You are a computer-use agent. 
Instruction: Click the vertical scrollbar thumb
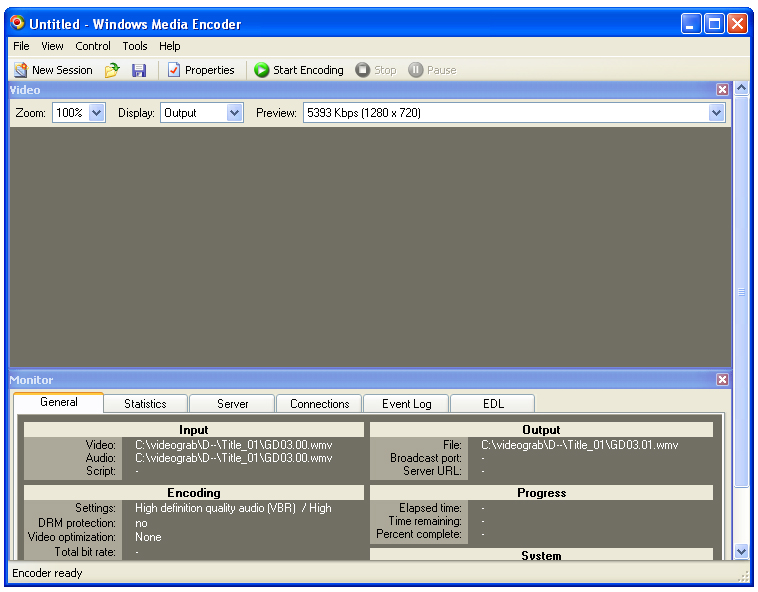pos(742,292)
